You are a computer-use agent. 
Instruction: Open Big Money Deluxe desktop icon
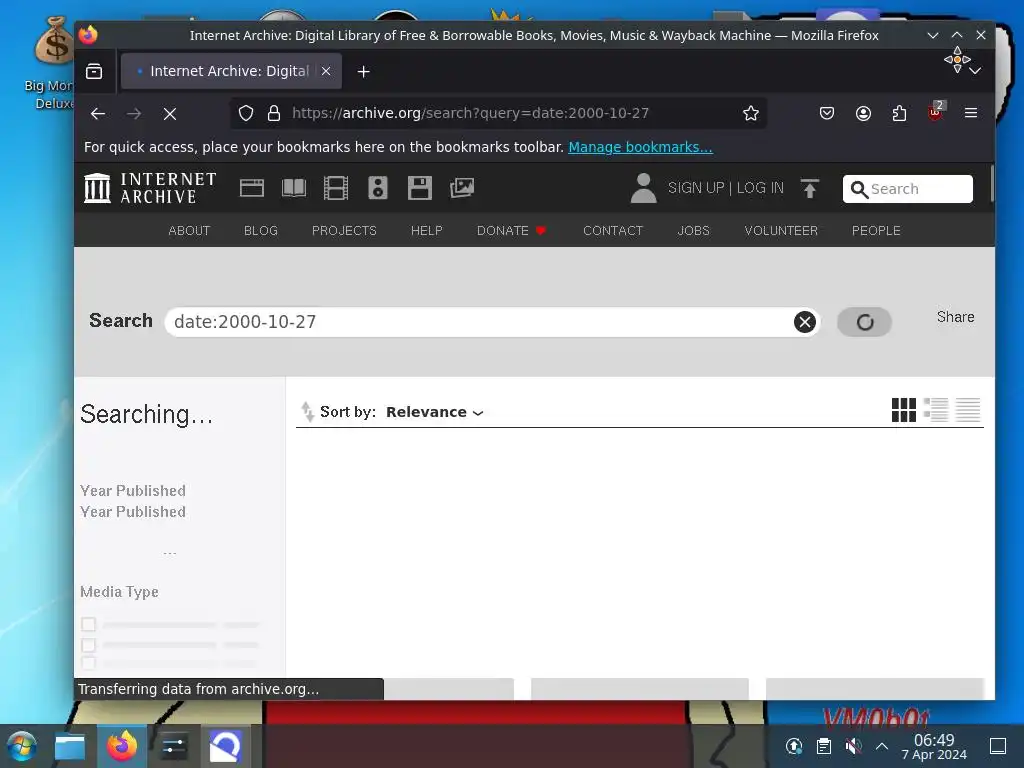[x=52, y=63]
